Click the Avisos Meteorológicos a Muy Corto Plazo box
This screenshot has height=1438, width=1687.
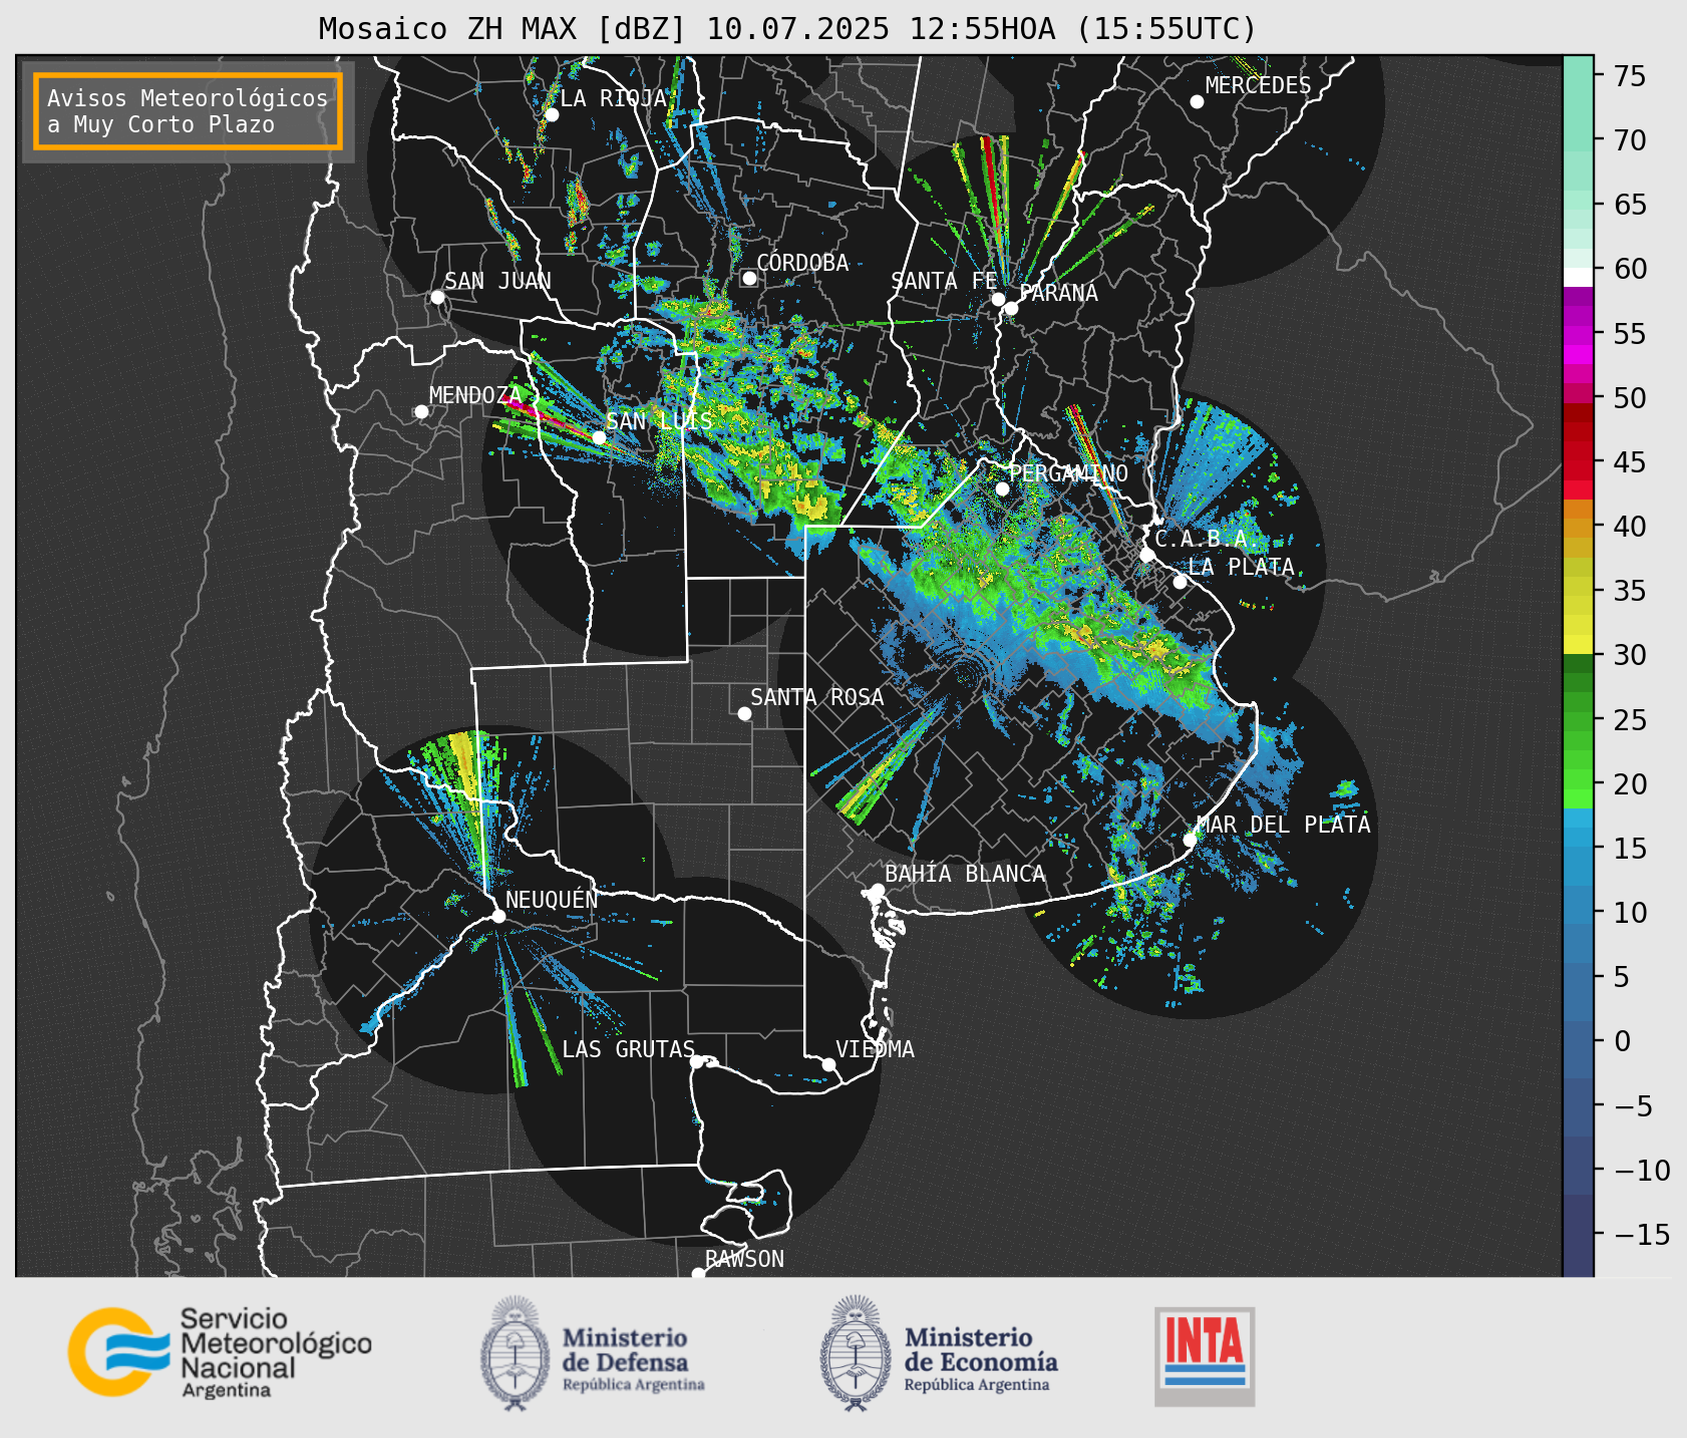(x=188, y=111)
